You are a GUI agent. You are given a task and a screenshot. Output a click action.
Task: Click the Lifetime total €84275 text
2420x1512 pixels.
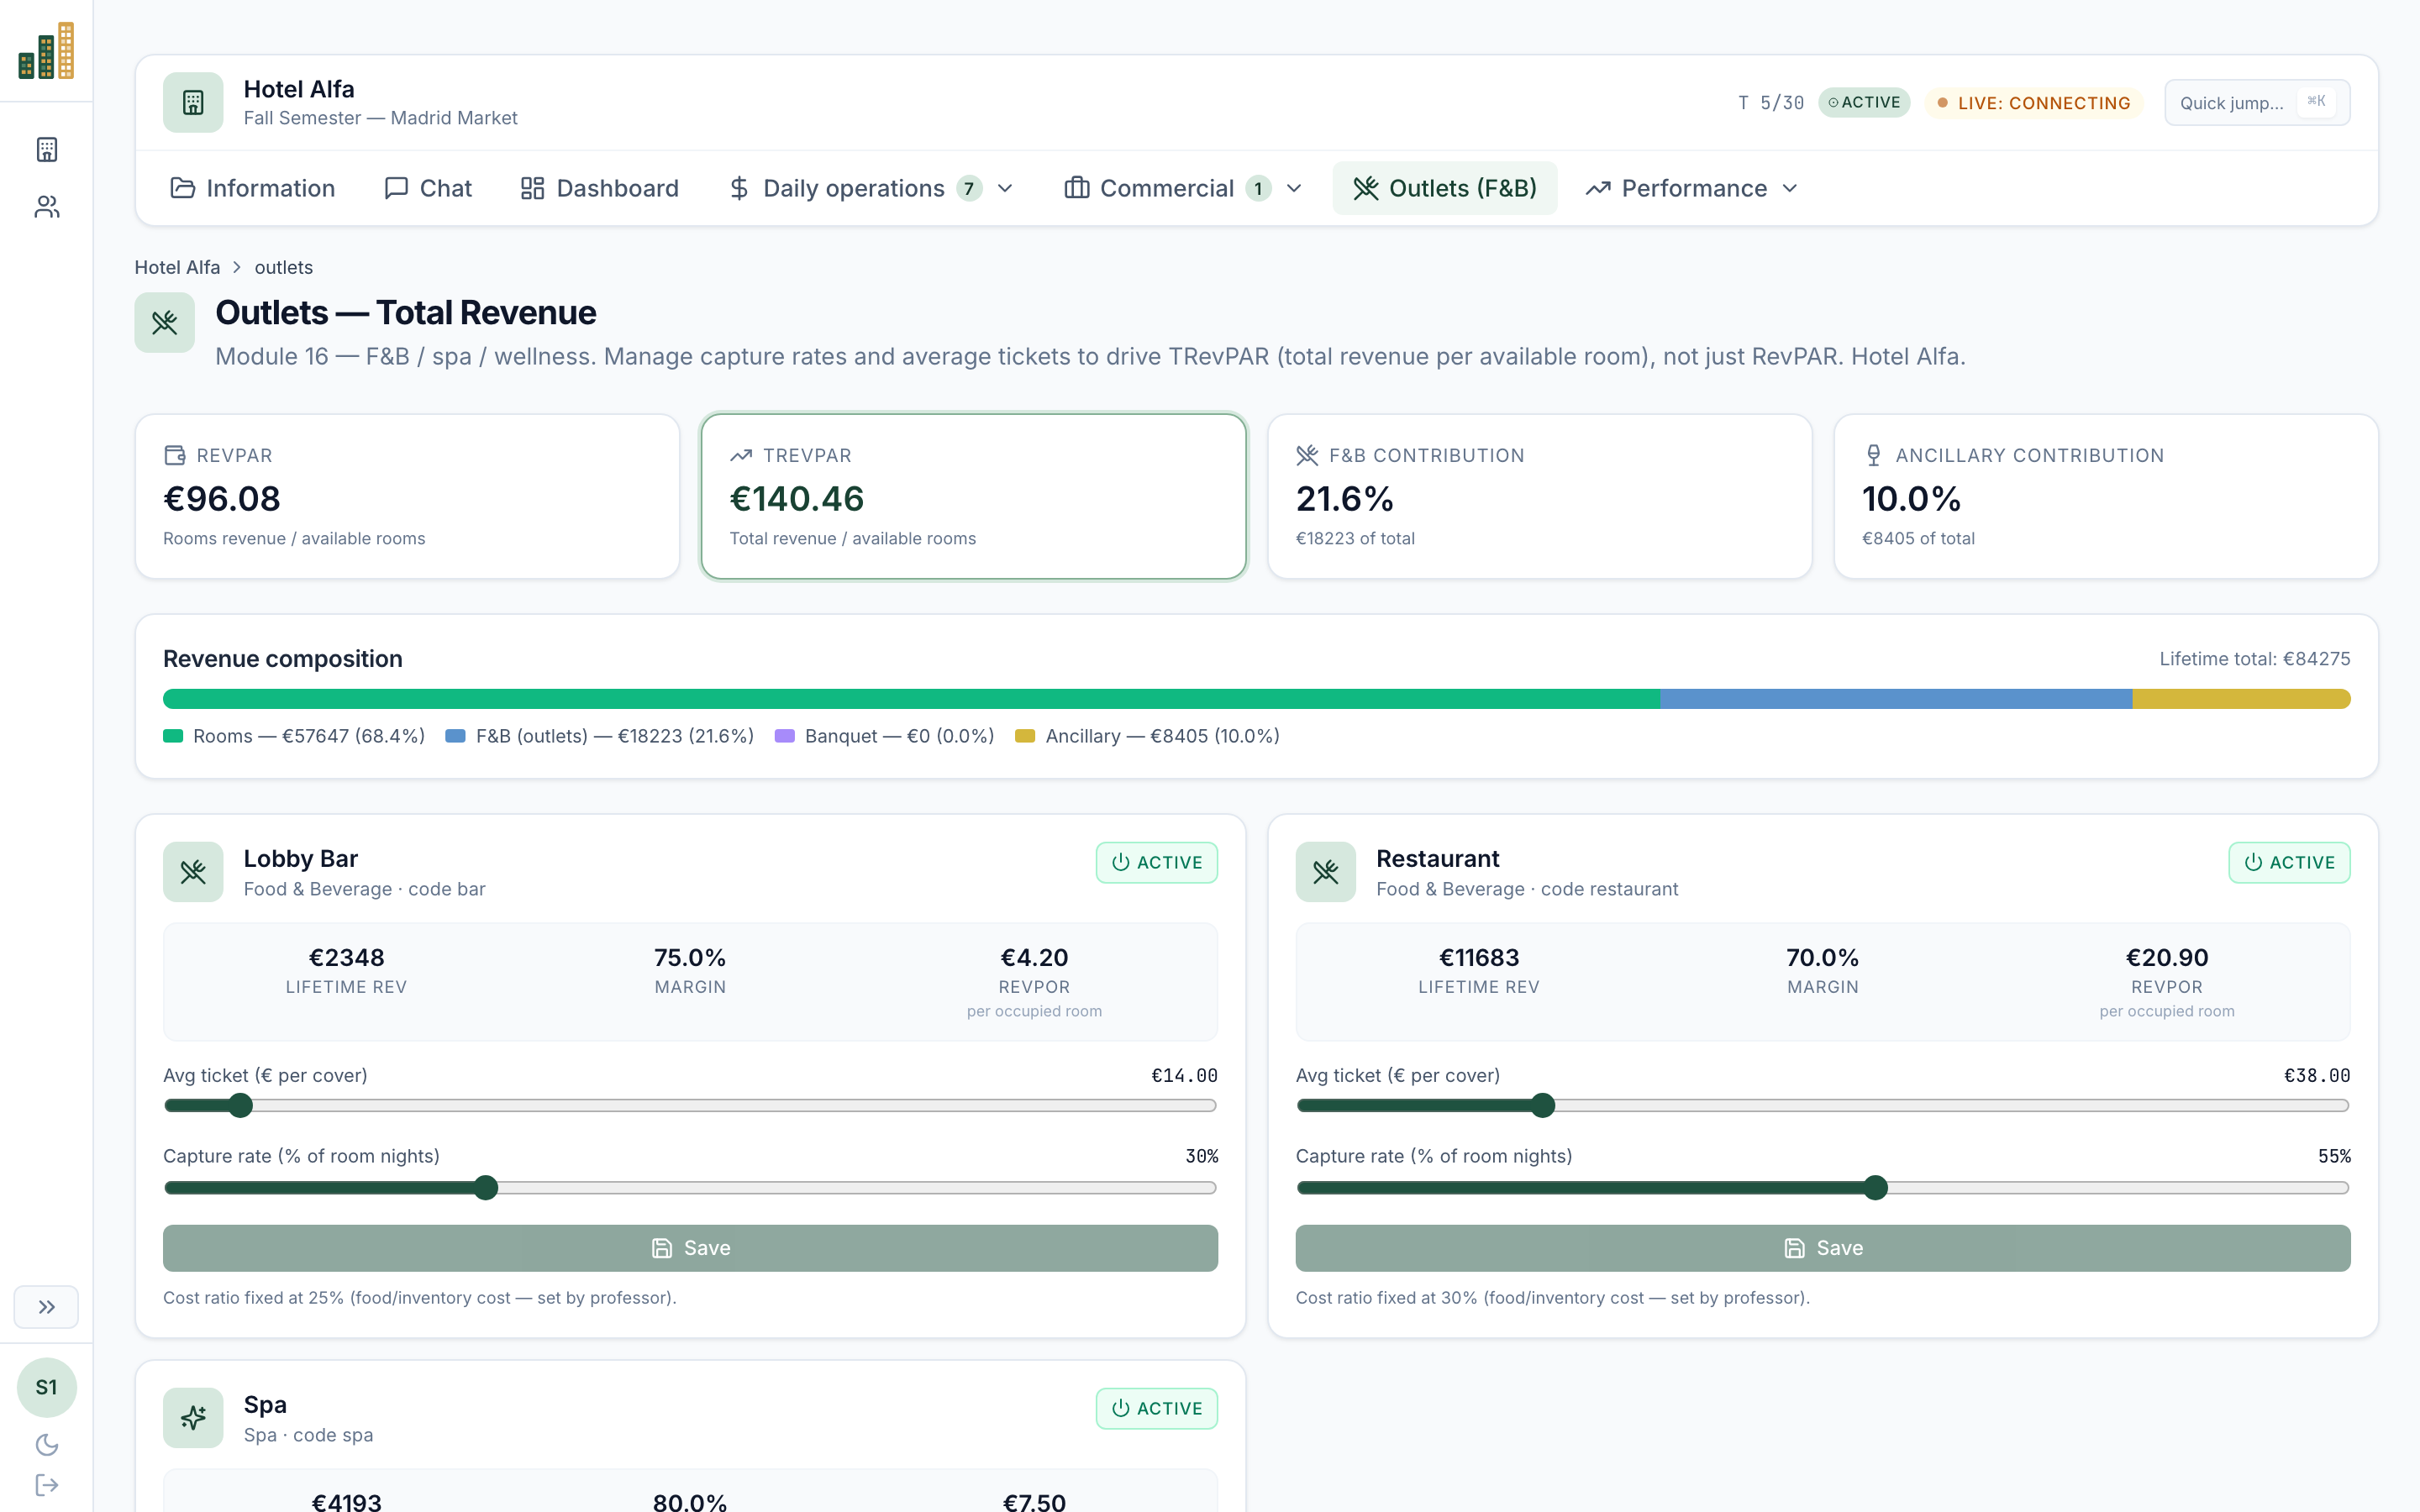pyautogui.click(x=2254, y=659)
